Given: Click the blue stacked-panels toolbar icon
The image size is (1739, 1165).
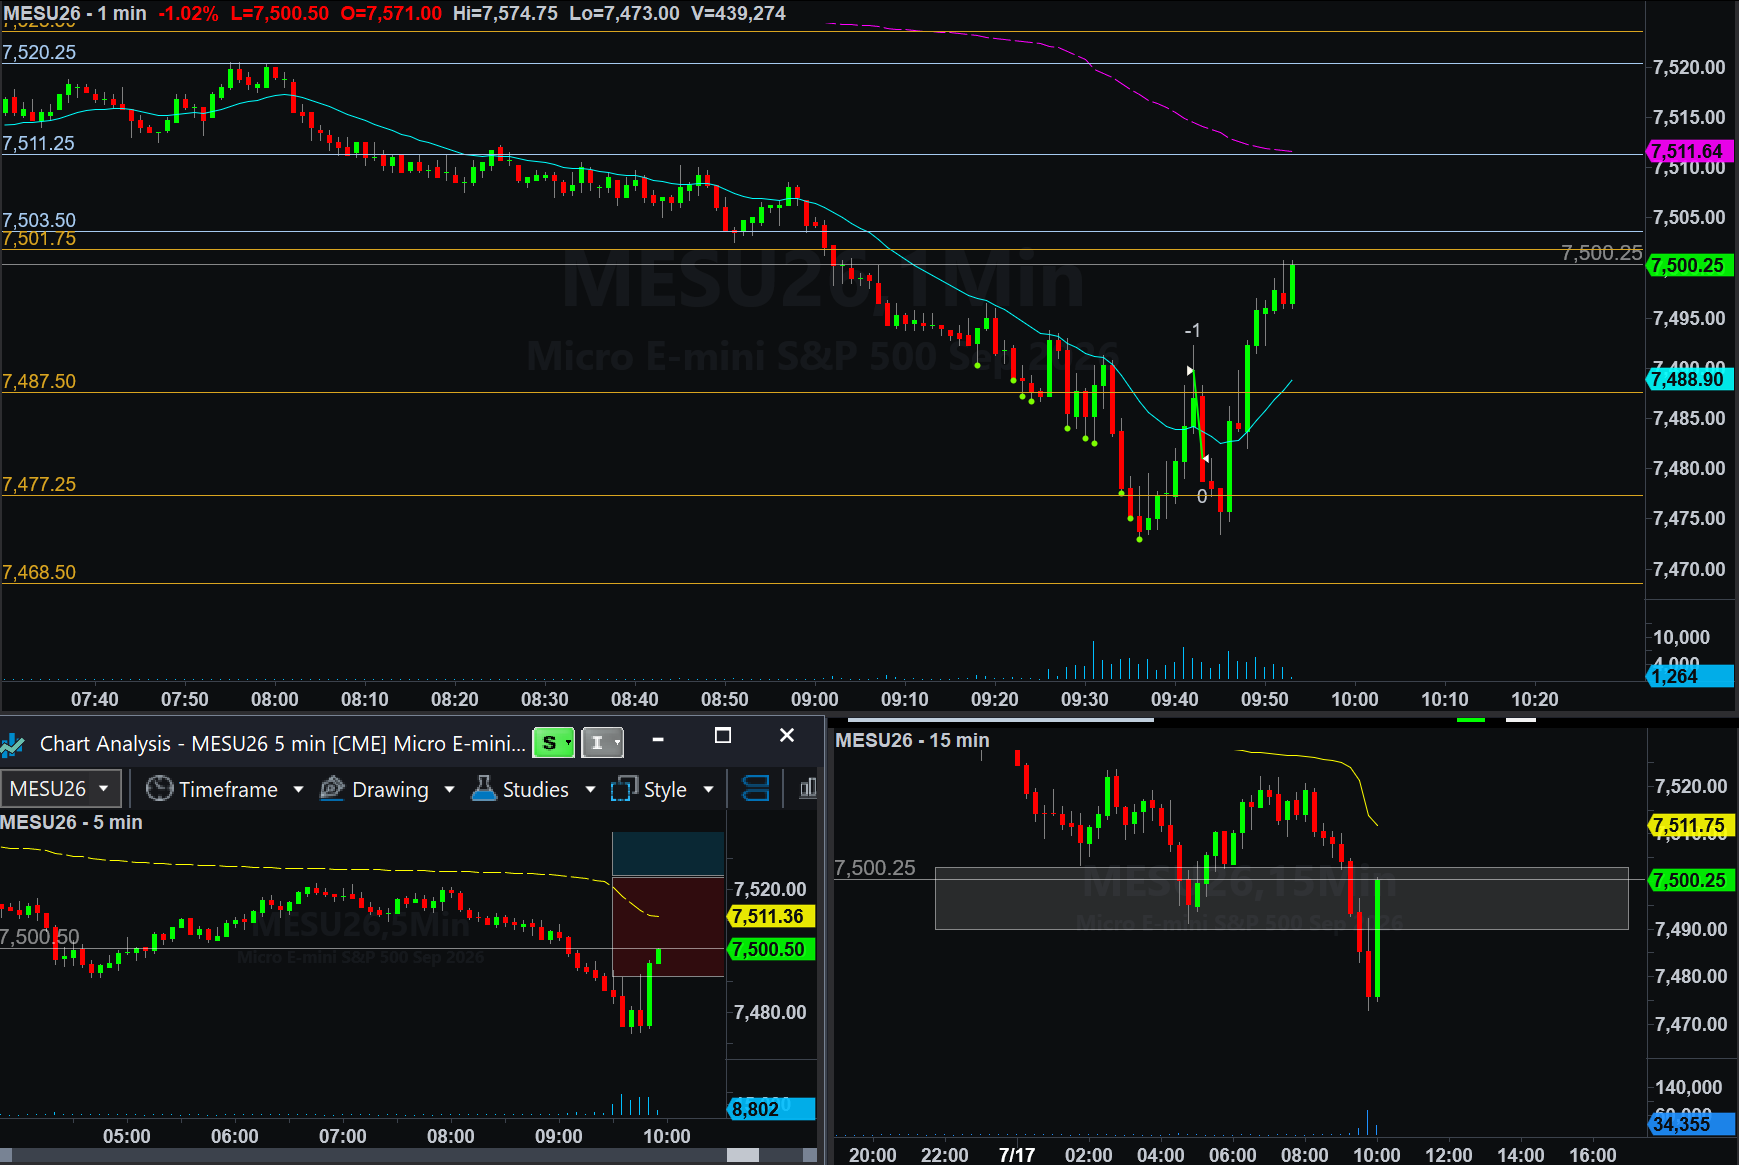Looking at the screenshot, I should point(756,789).
